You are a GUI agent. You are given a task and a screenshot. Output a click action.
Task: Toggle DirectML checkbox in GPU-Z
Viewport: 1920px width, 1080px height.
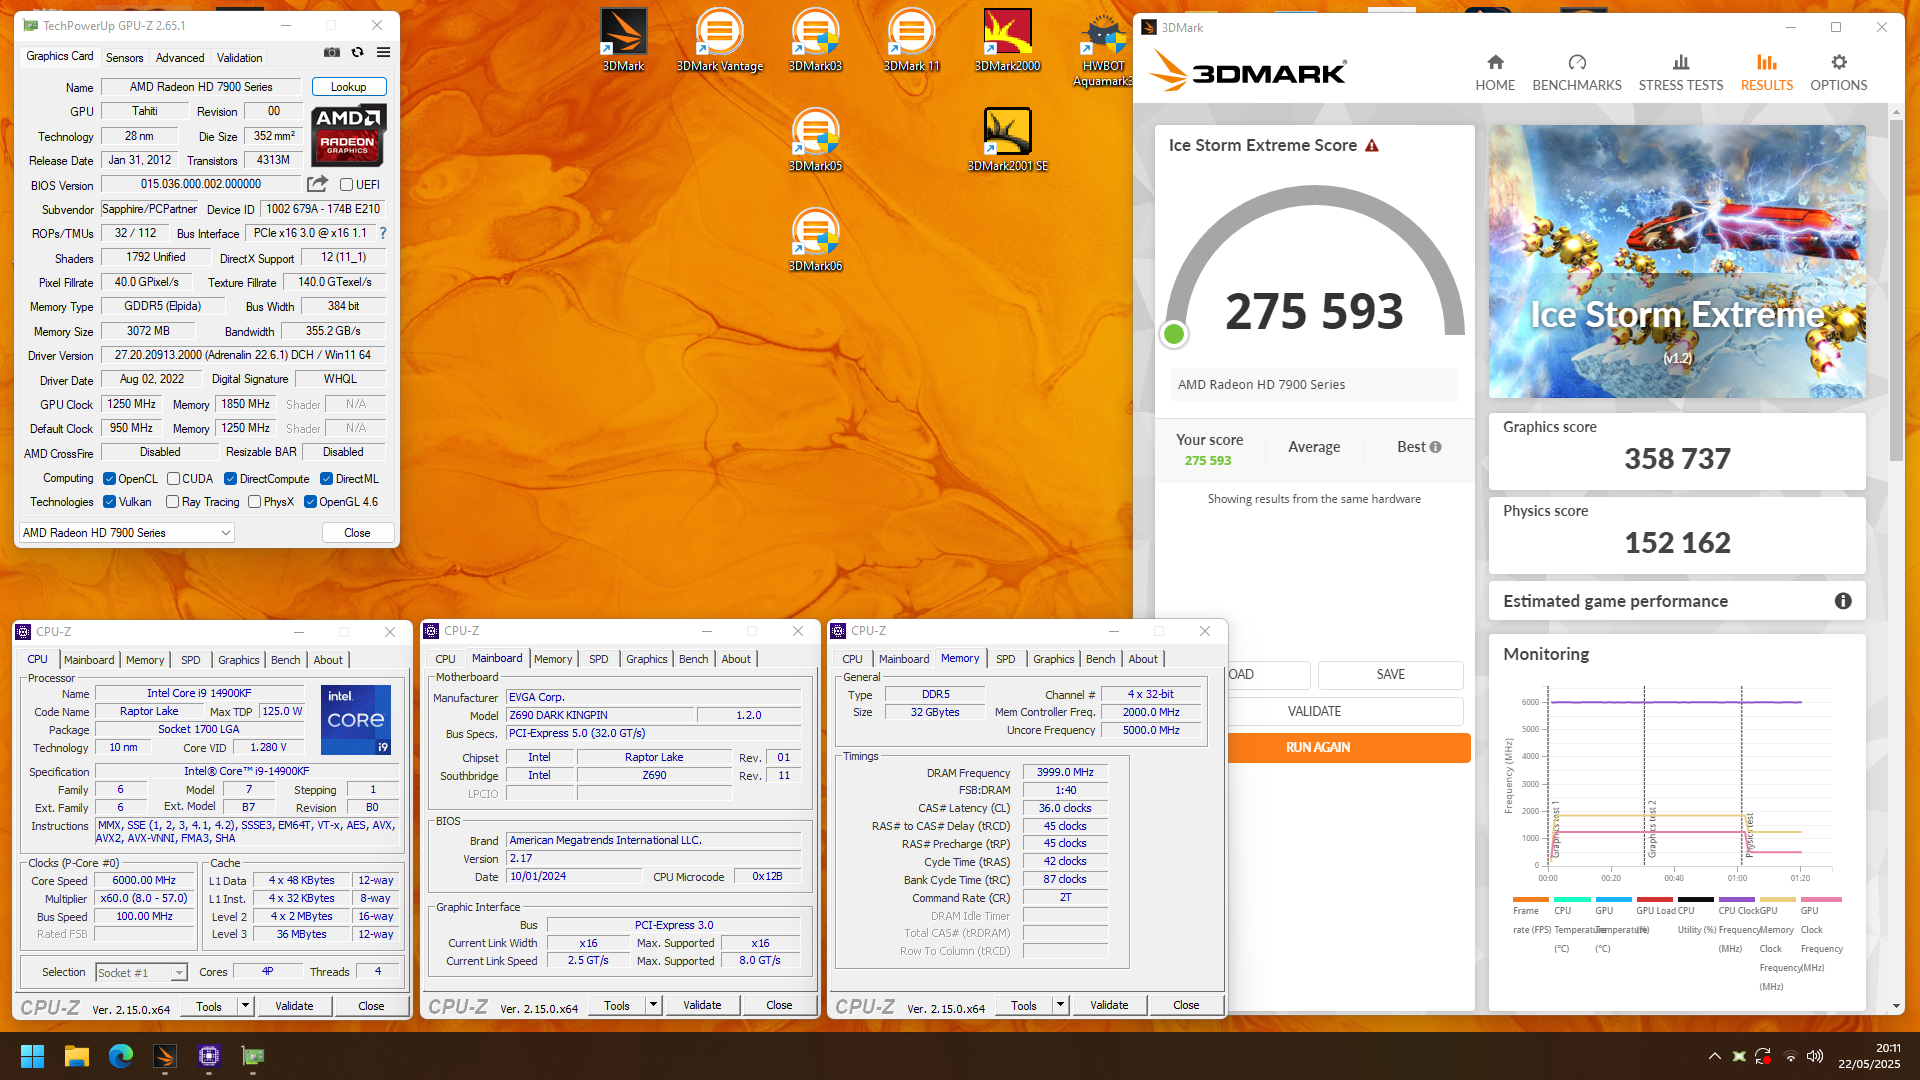tap(326, 479)
